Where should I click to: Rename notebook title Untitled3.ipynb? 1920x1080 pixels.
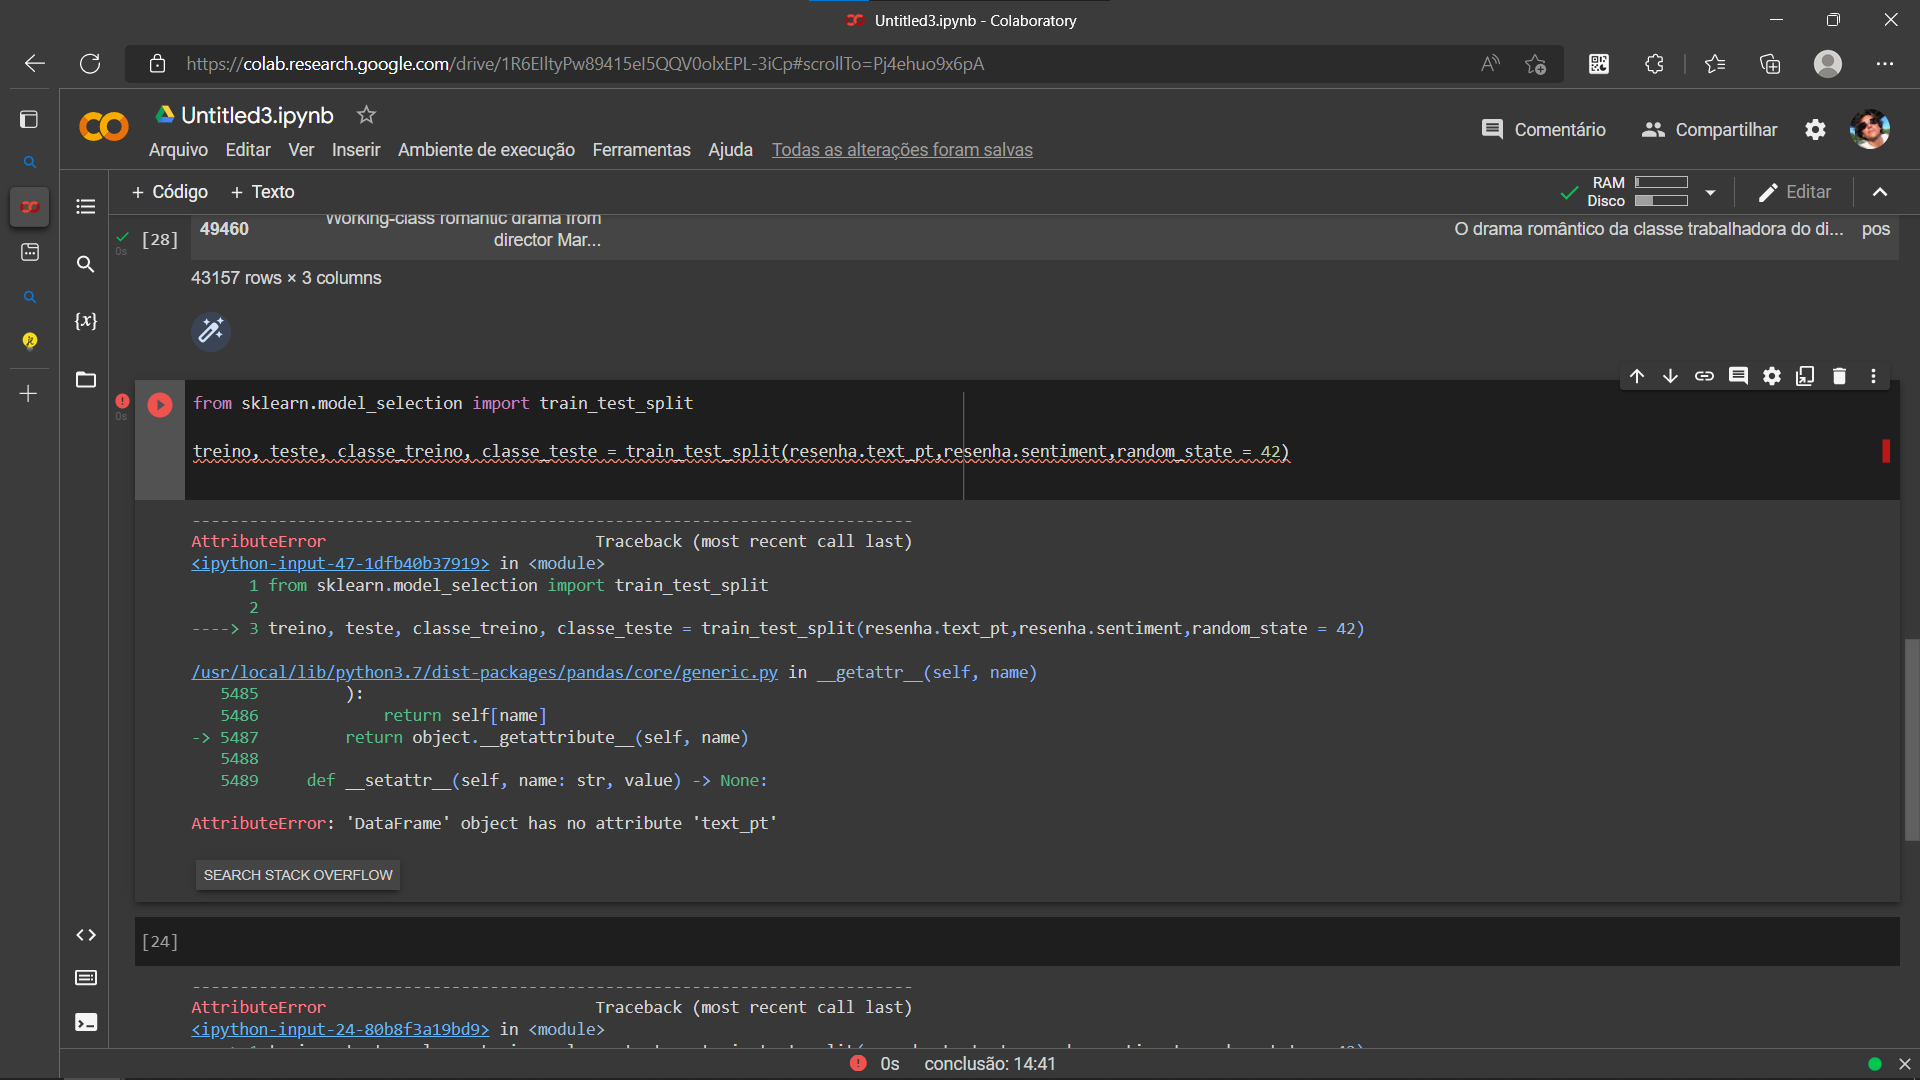[x=257, y=115]
